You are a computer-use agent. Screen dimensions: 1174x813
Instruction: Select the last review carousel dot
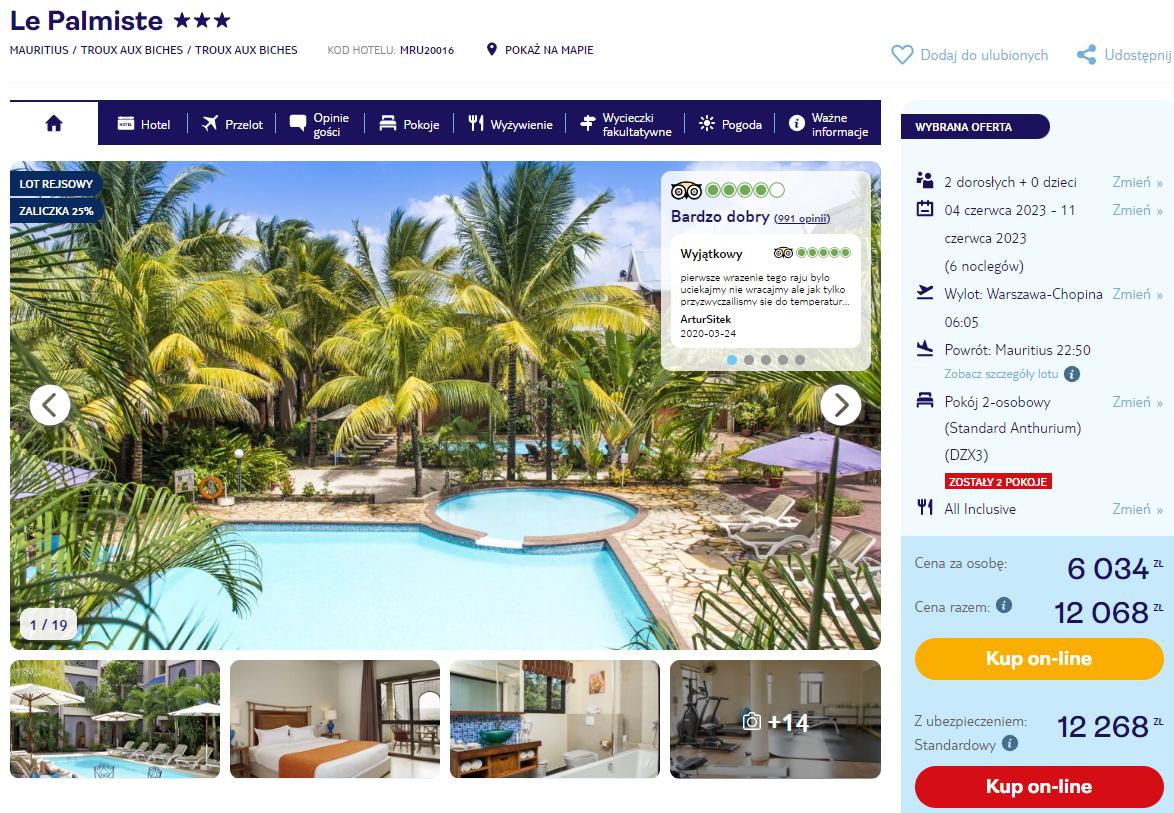pos(800,360)
